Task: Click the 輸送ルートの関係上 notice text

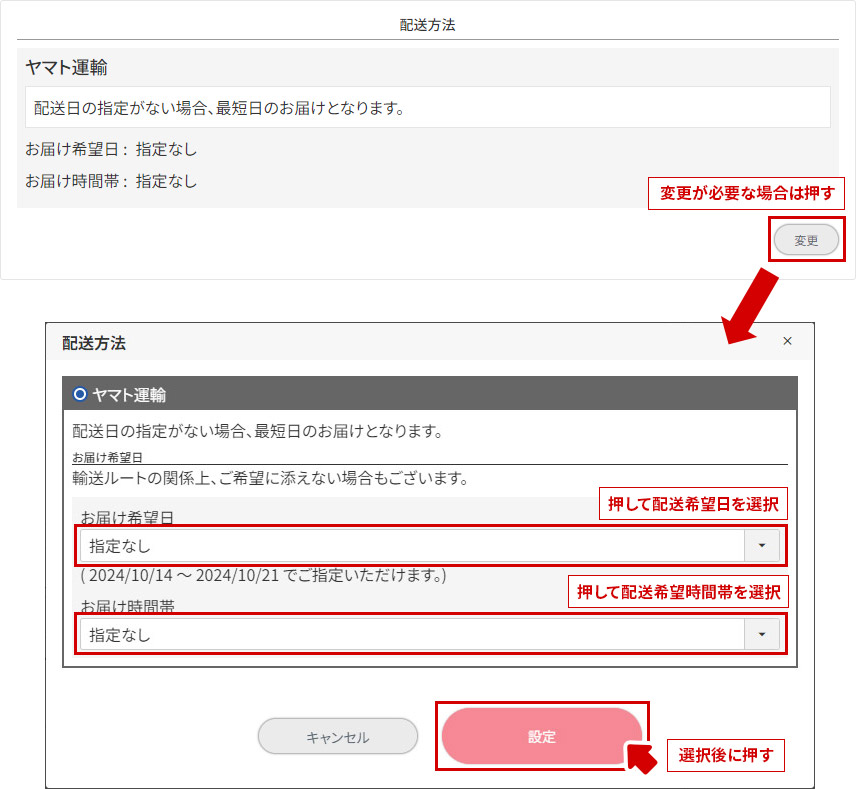Action: coord(270,478)
